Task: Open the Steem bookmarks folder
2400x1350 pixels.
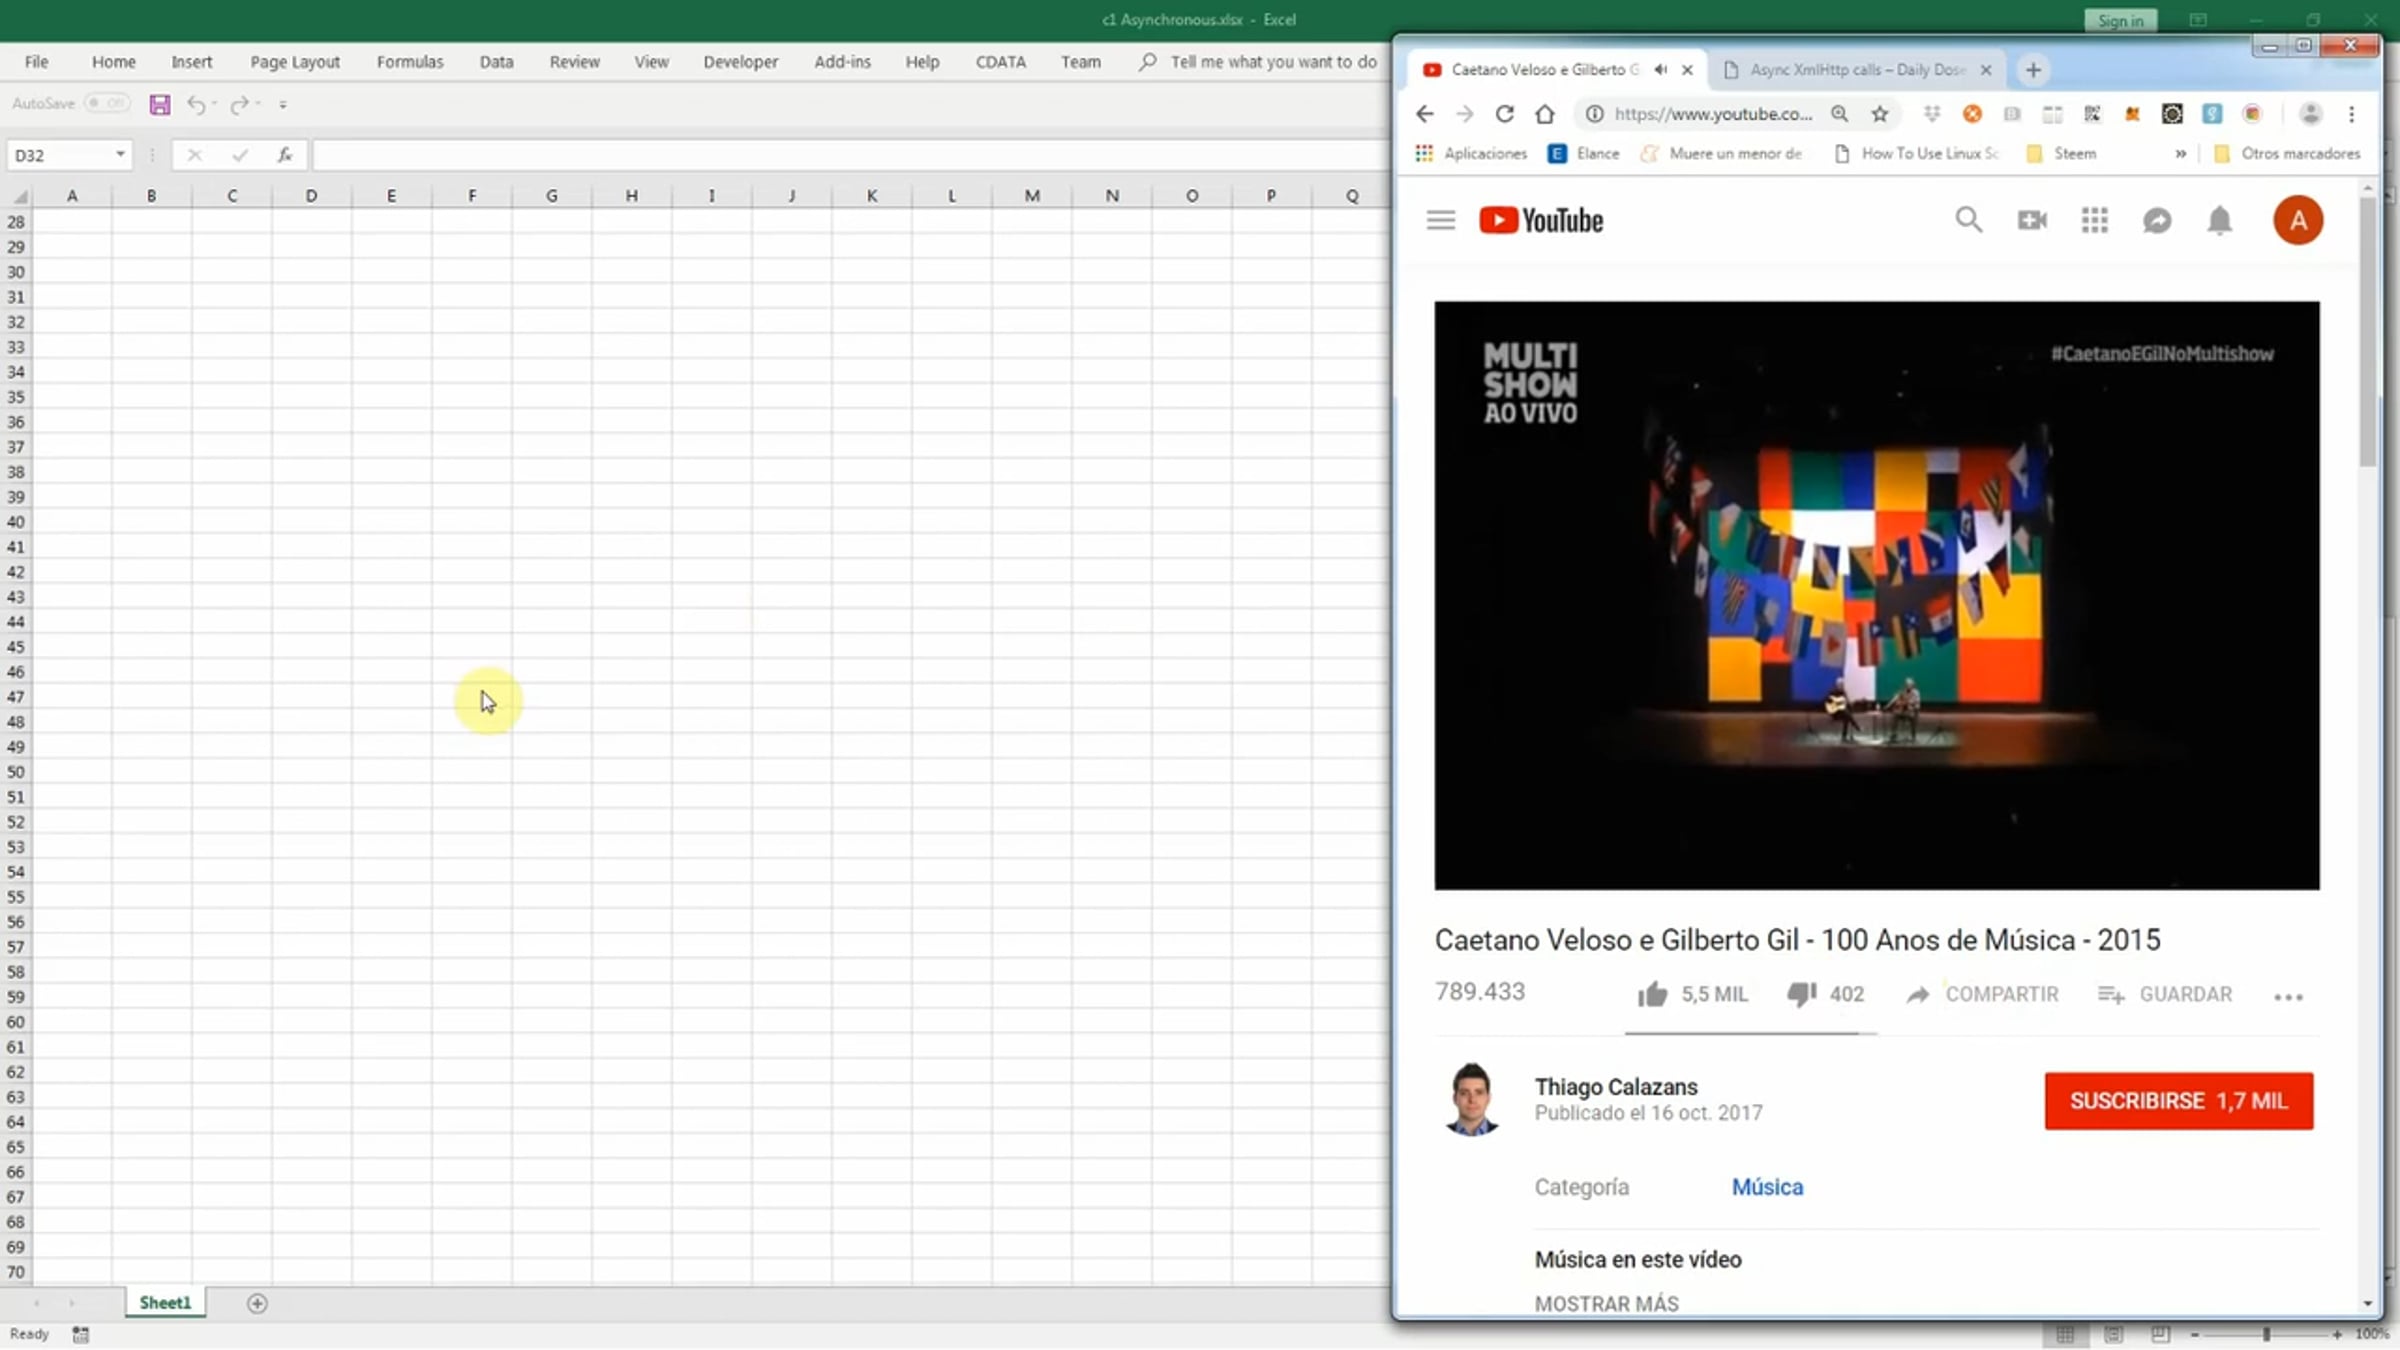Action: click(x=2061, y=154)
